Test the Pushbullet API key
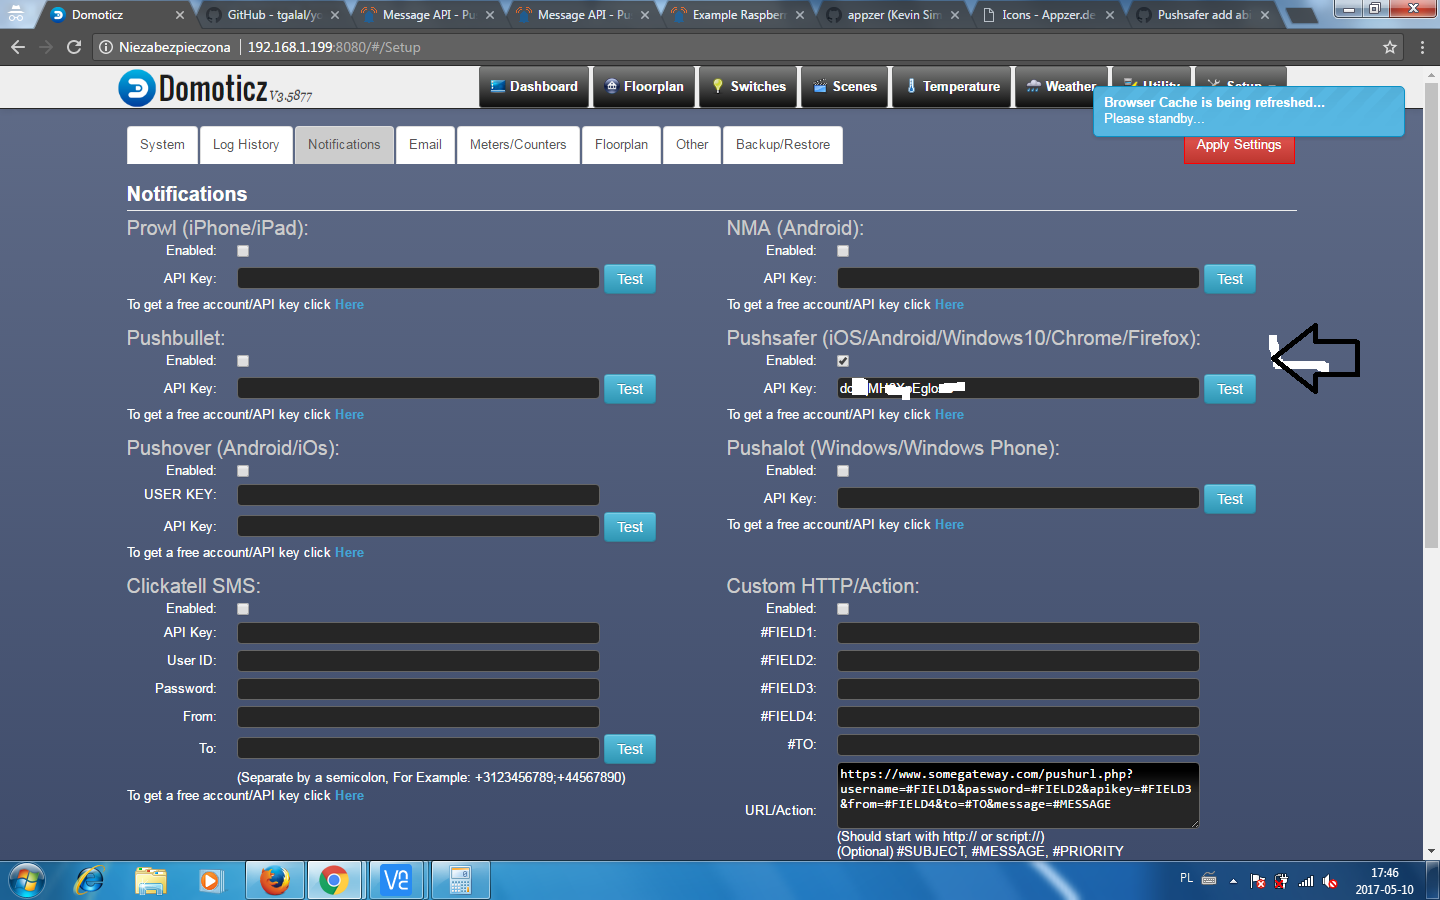This screenshot has height=900, width=1440. coord(630,389)
